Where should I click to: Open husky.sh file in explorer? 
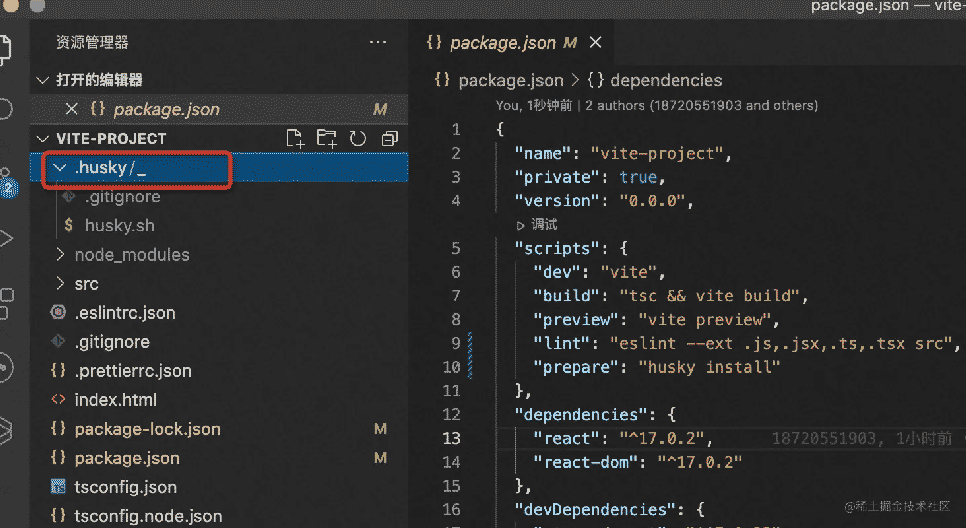click(x=119, y=226)
